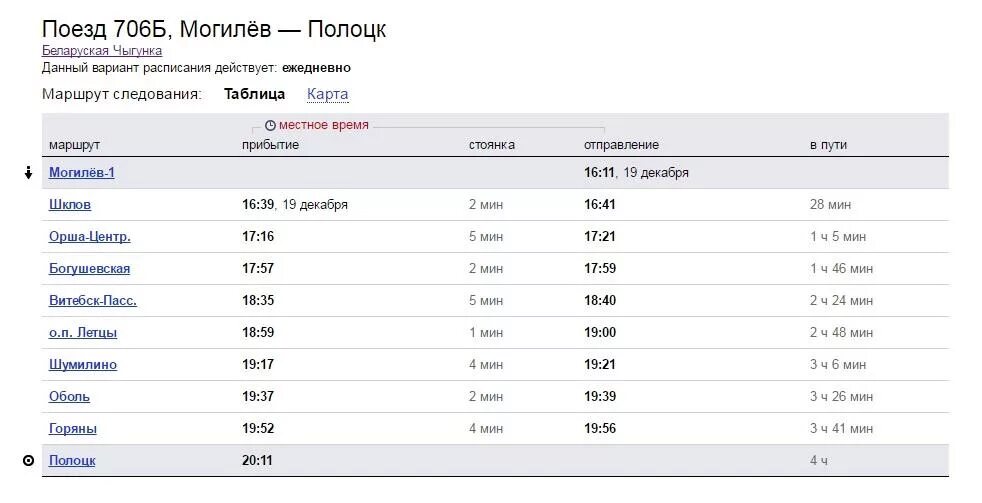Open the Шклов station link
The height and width of the screenshot is (503, 982).
(x=70, y=204)
